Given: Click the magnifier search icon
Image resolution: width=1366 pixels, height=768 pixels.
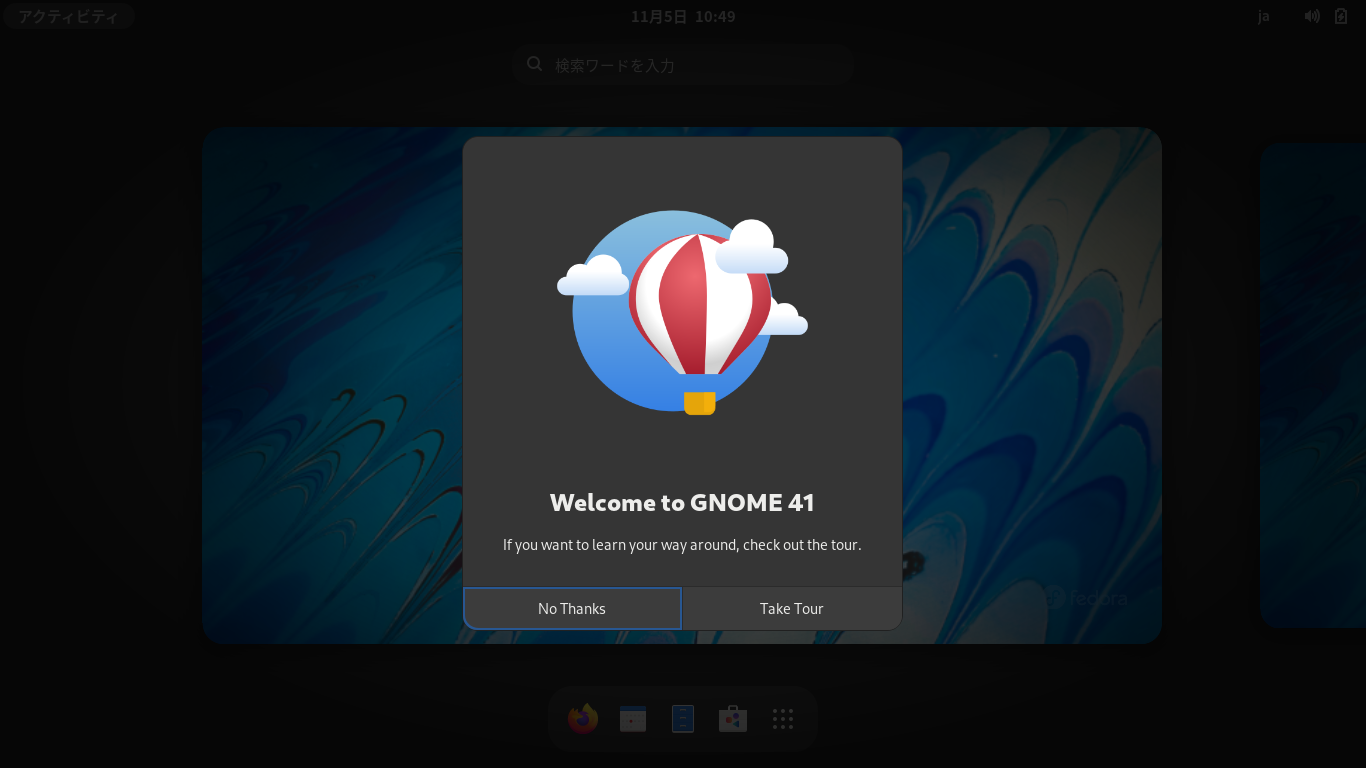Looking at the screenshot, I should click(x=535, y=64).
